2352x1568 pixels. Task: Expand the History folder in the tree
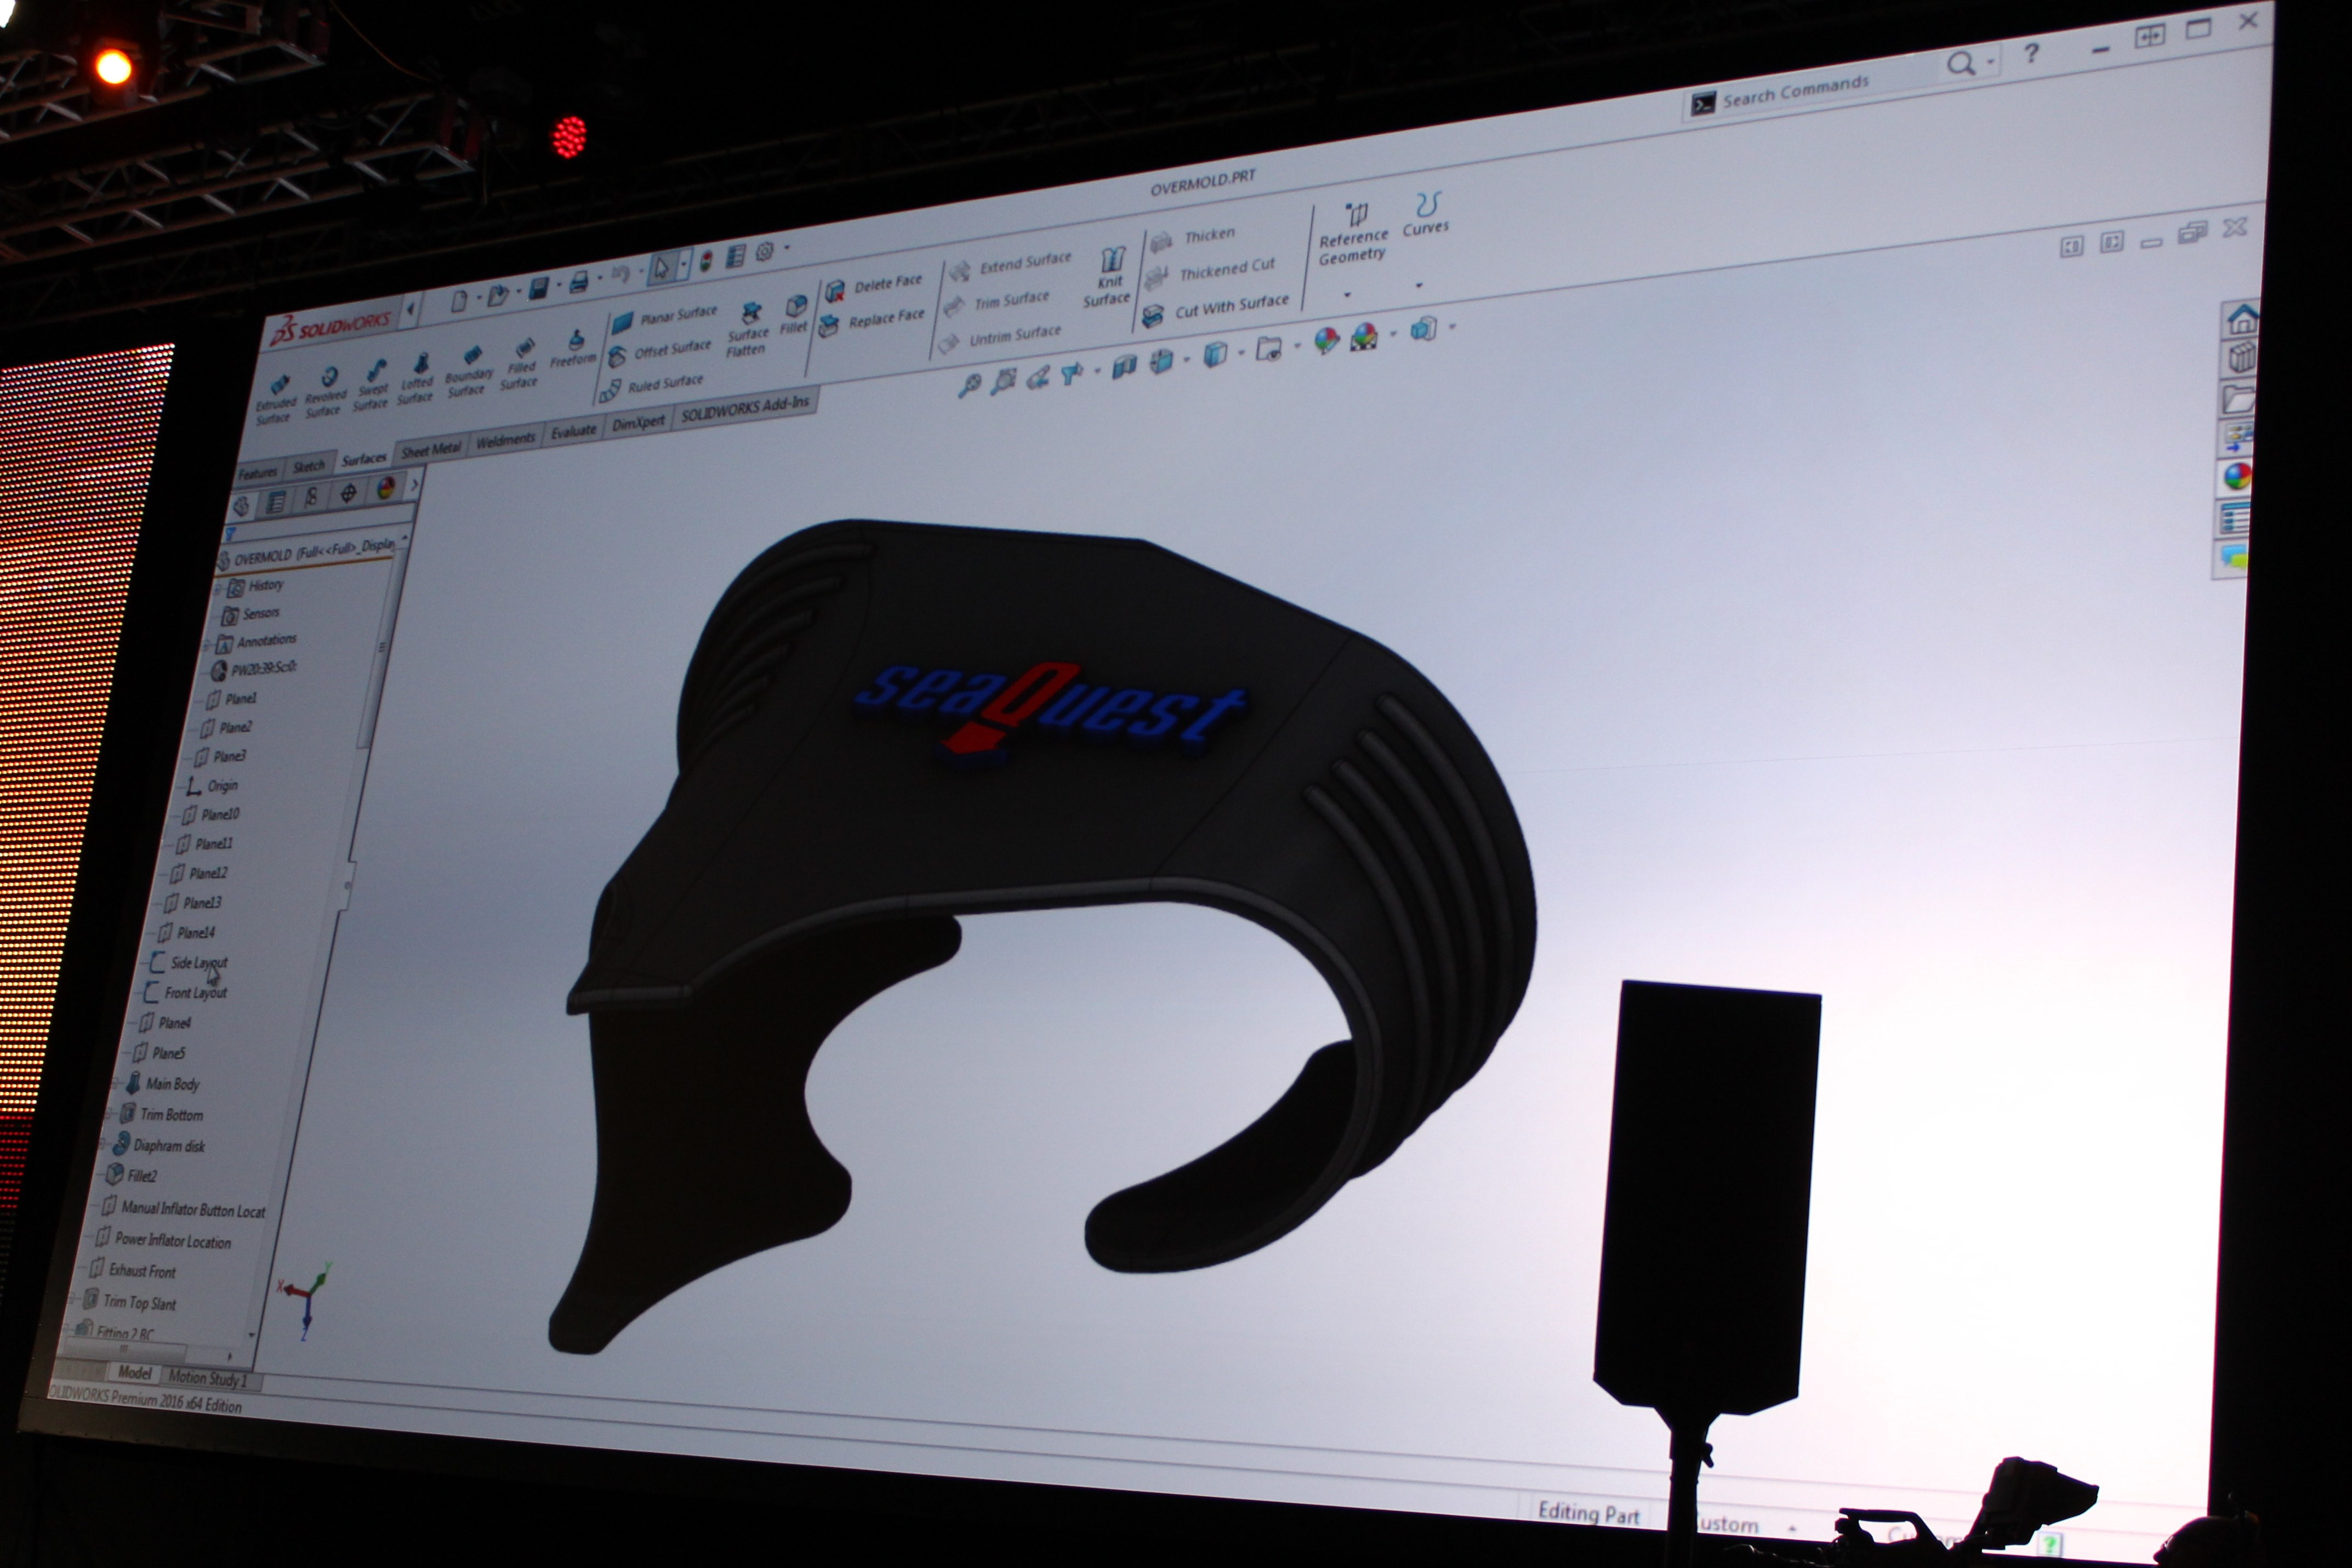click(x=219, y=589)
